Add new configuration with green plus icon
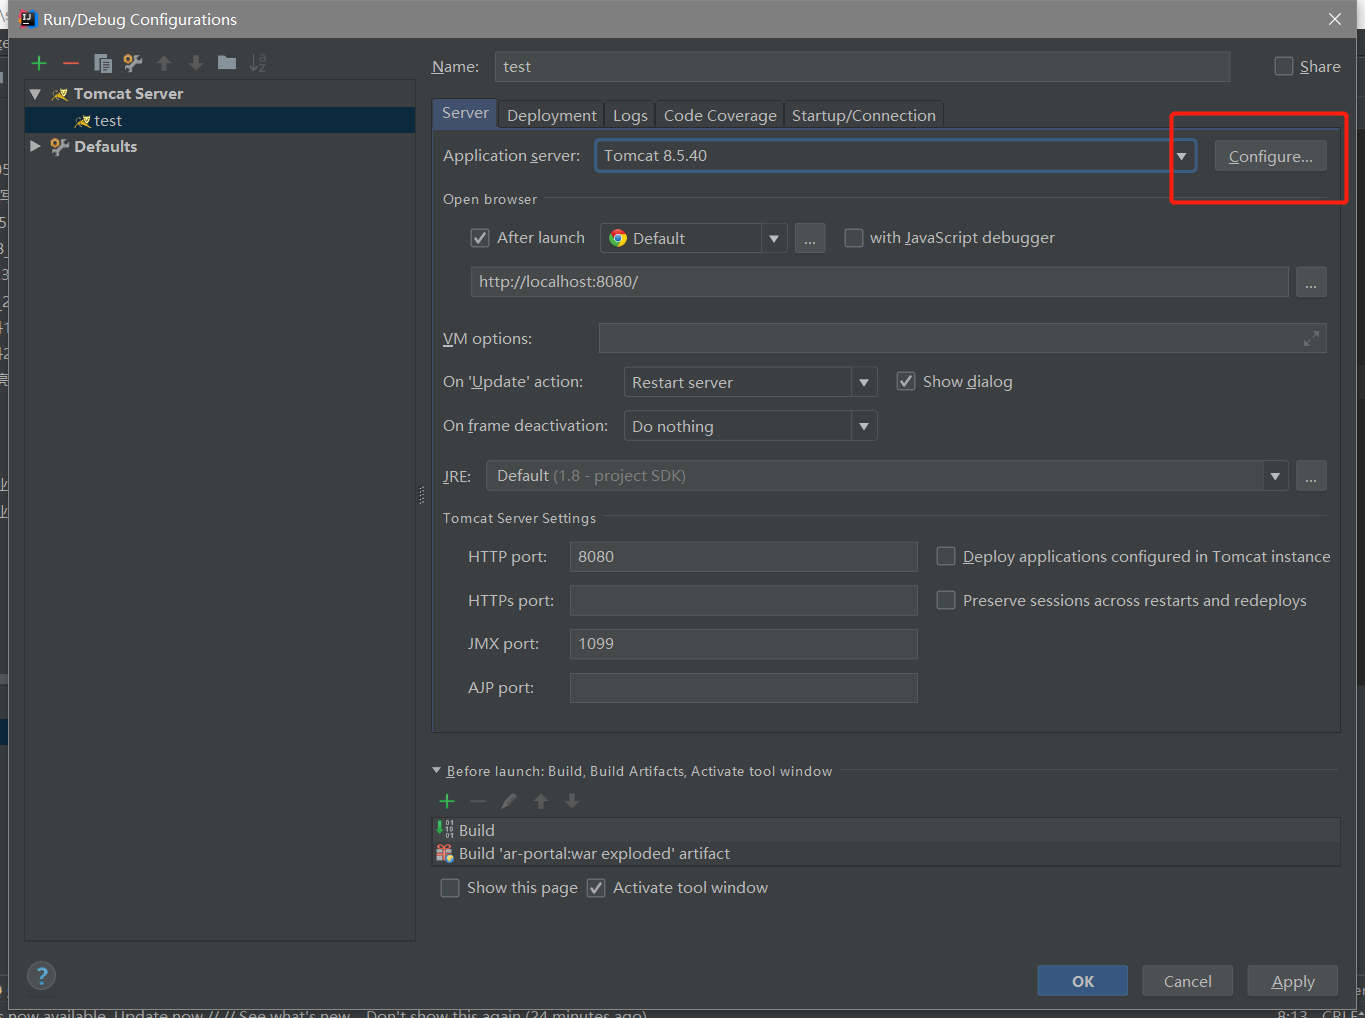The width and height of the screenshot is (1365, 1018). (x=39, y=63)
